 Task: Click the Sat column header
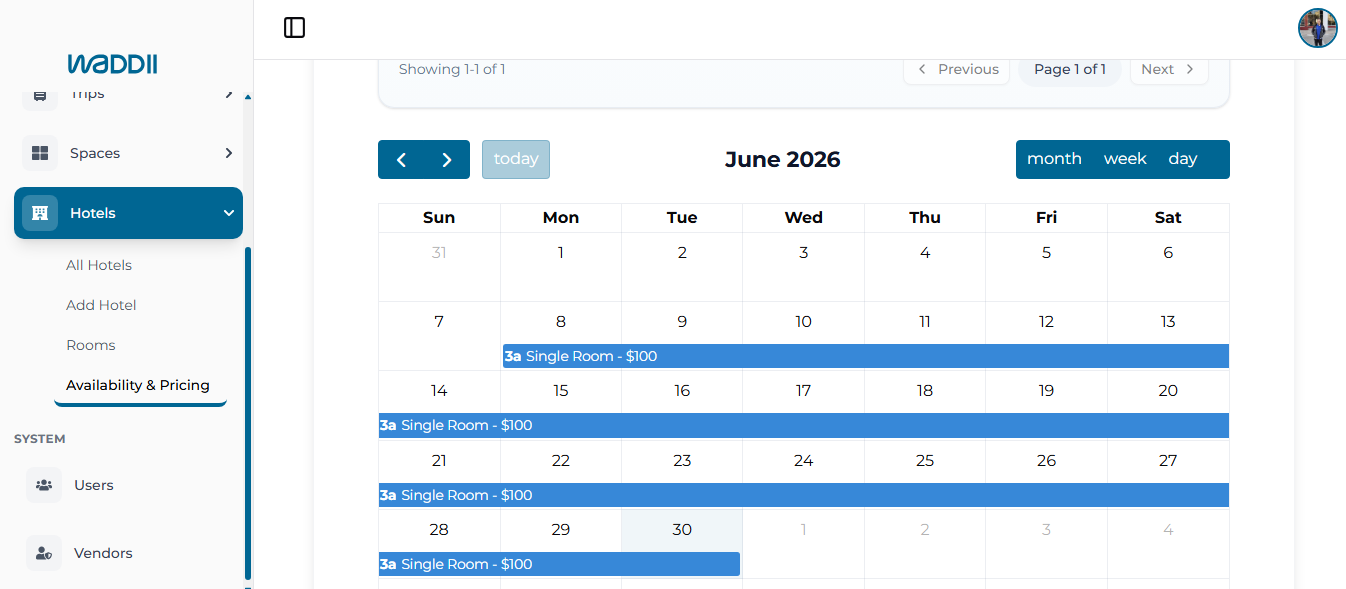click(1168, 217)
